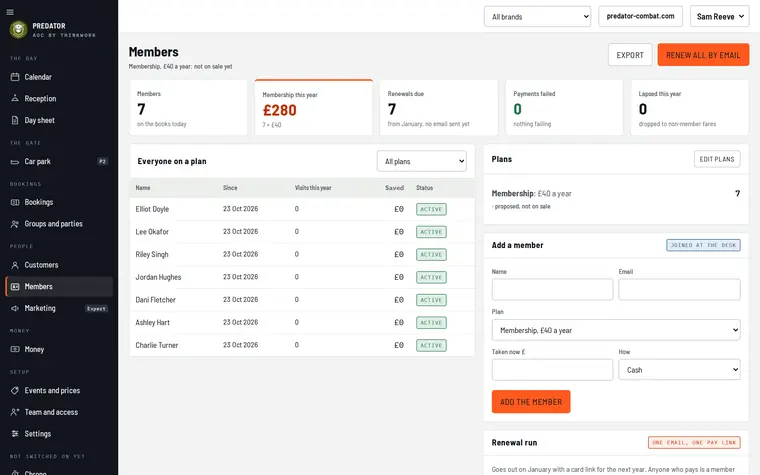The width and height of the screenshot is (760, 475).
Task: Click the Money sidebar icon
Action: [x=15, y=349]
